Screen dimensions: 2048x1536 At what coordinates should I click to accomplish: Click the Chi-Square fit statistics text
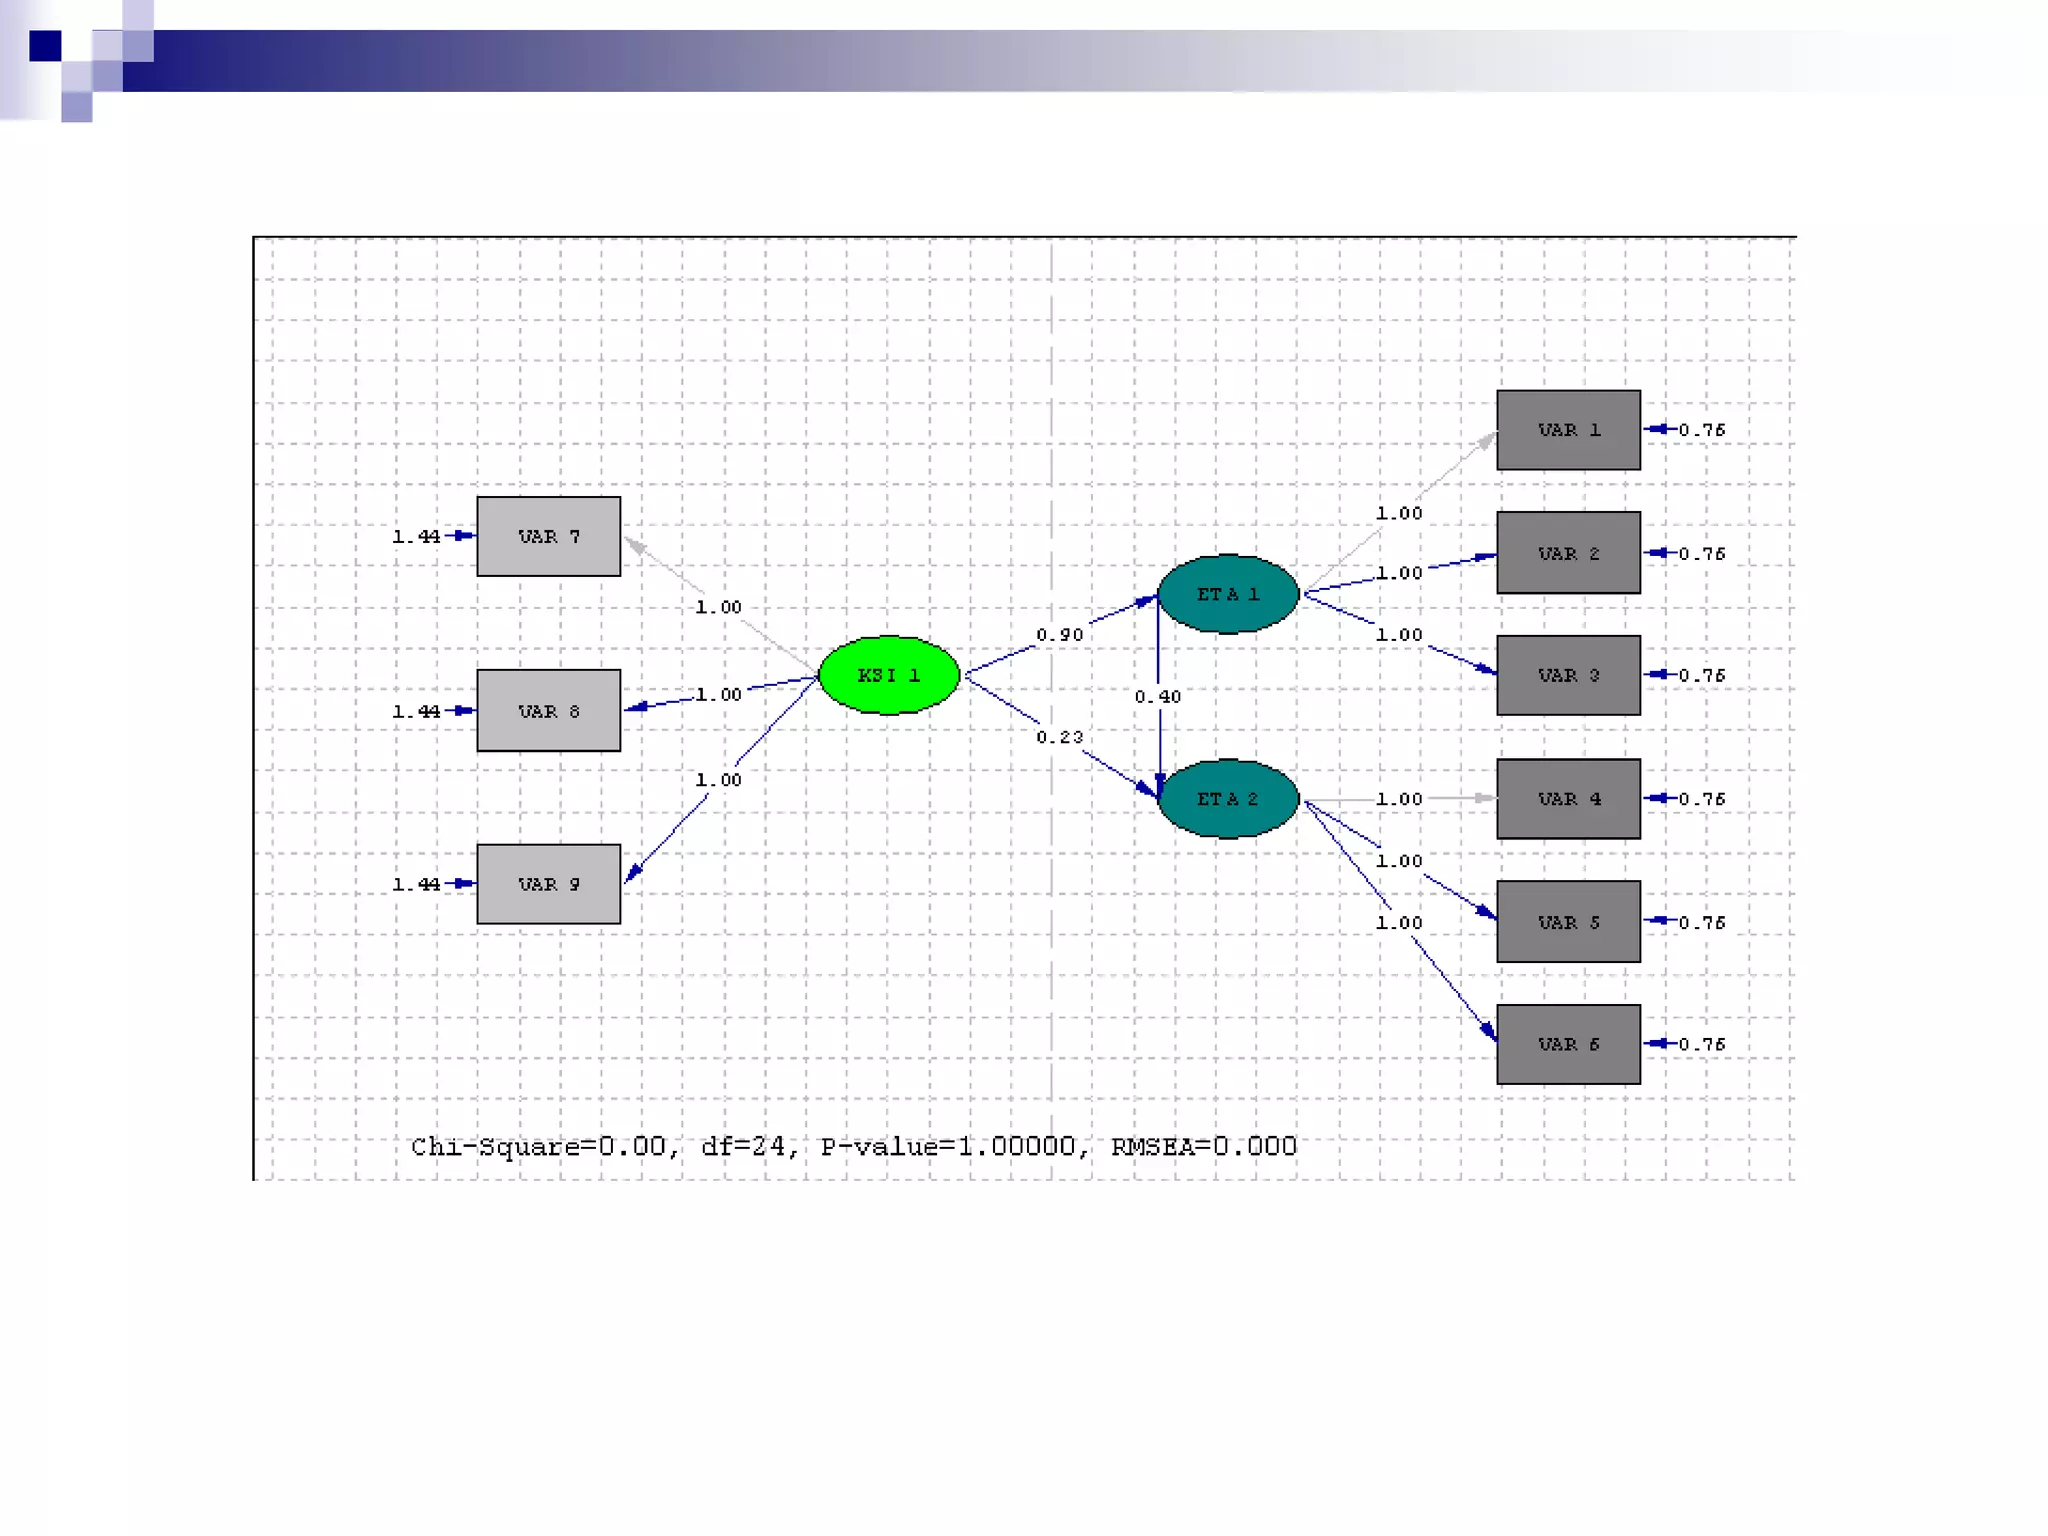click(x=853, y=1146)
